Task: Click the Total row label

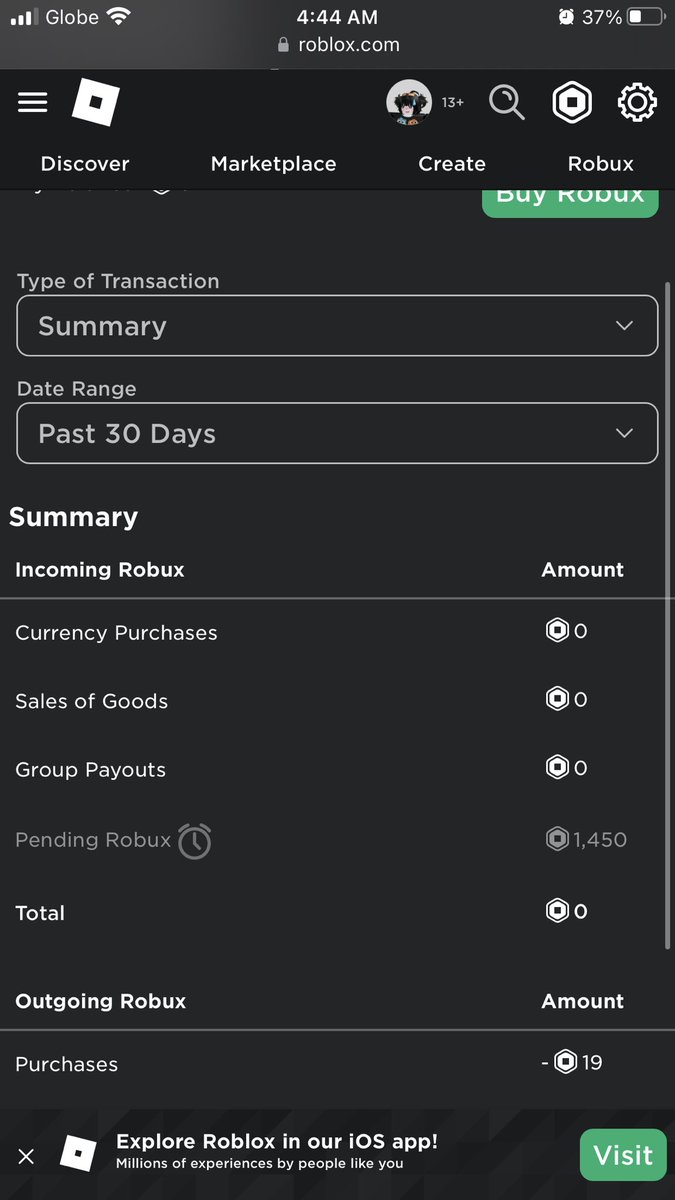Action: point(40,913)
